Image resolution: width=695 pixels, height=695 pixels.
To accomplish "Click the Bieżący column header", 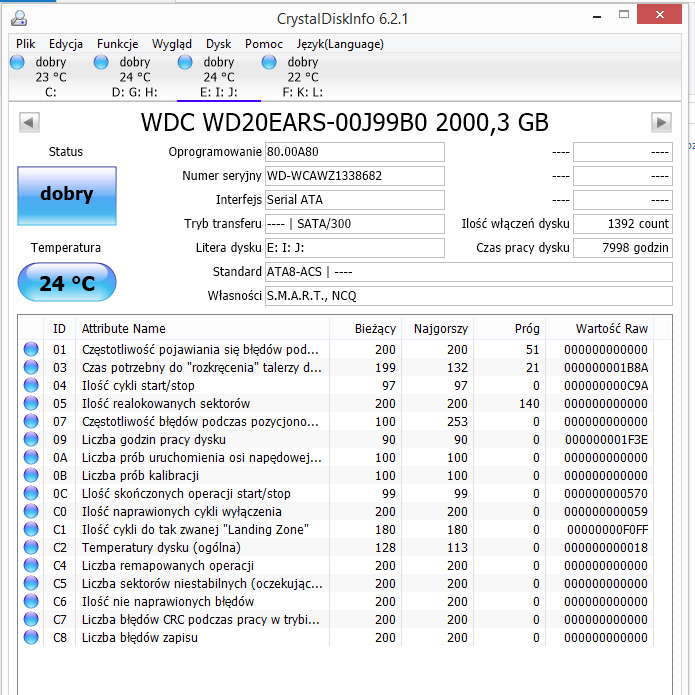I will point(366,328).
